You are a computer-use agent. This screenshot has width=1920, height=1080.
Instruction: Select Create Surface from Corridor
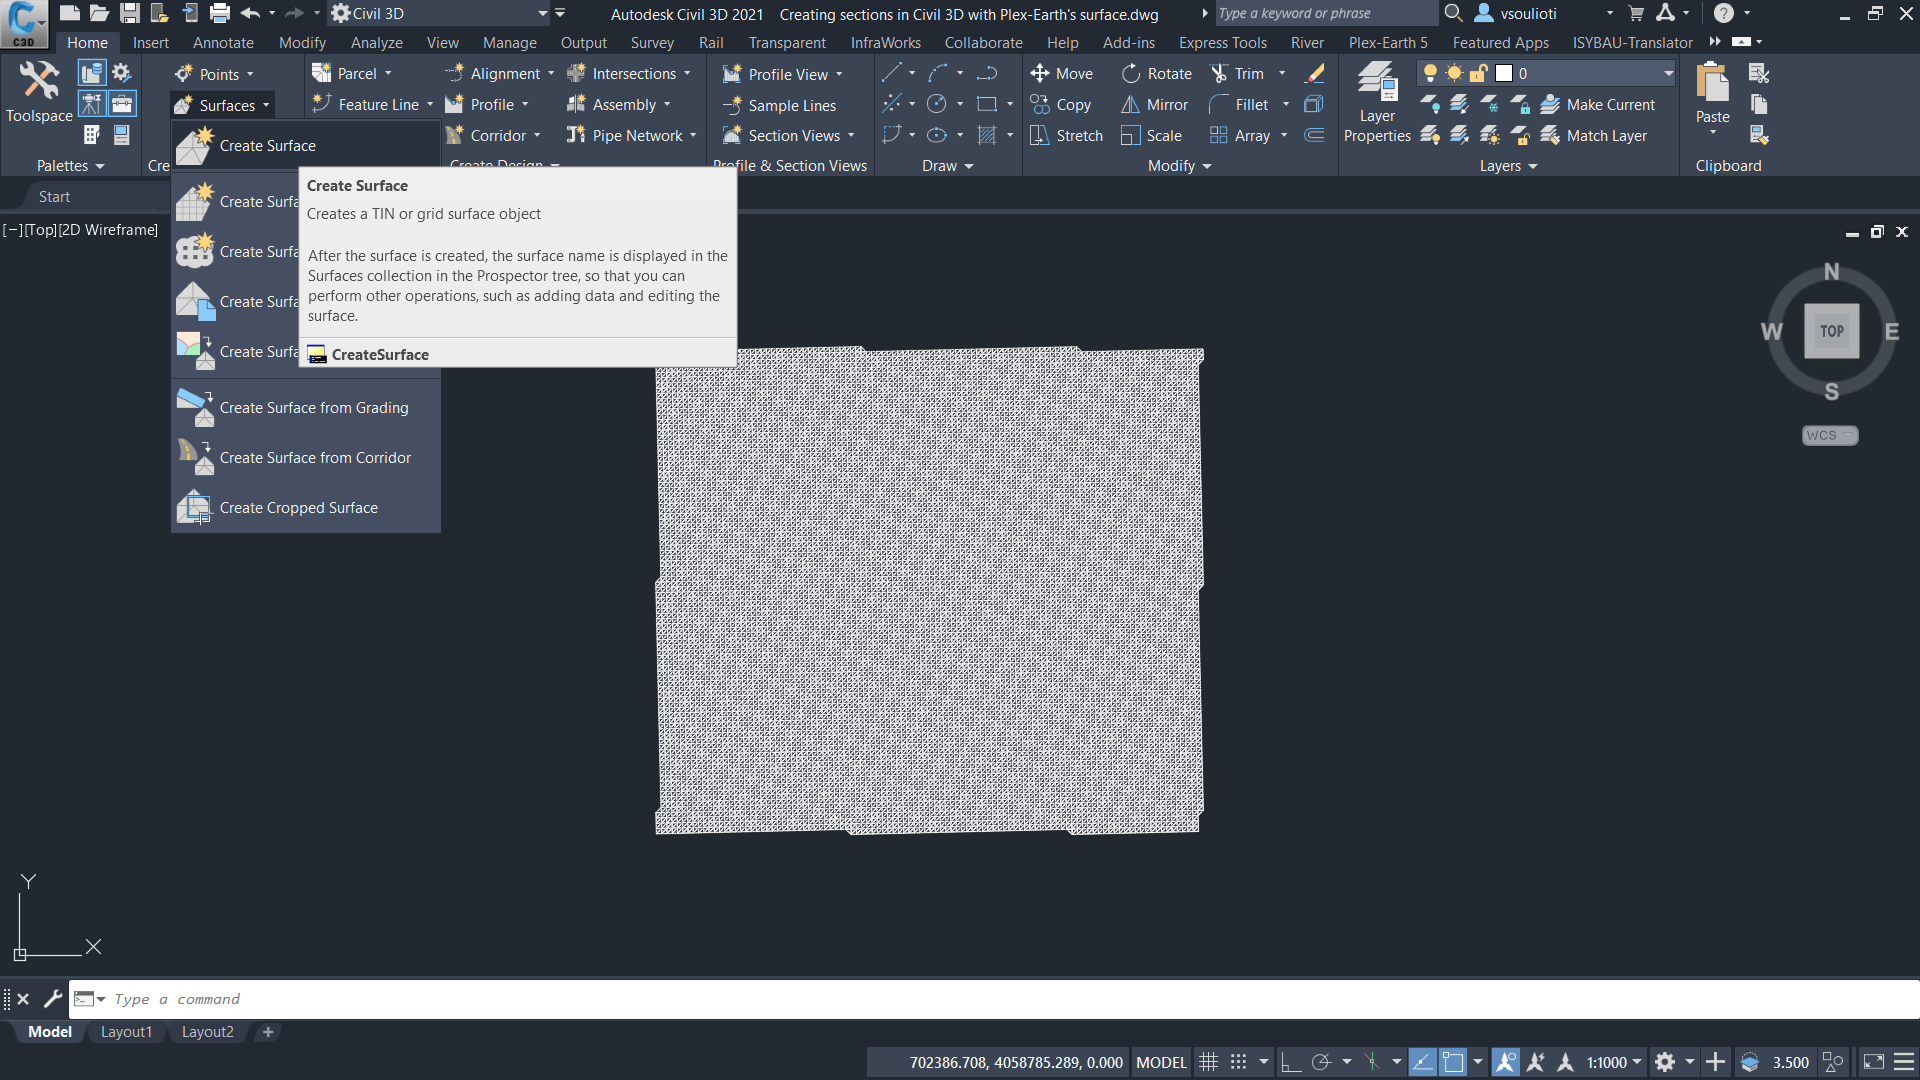point(305,458)
